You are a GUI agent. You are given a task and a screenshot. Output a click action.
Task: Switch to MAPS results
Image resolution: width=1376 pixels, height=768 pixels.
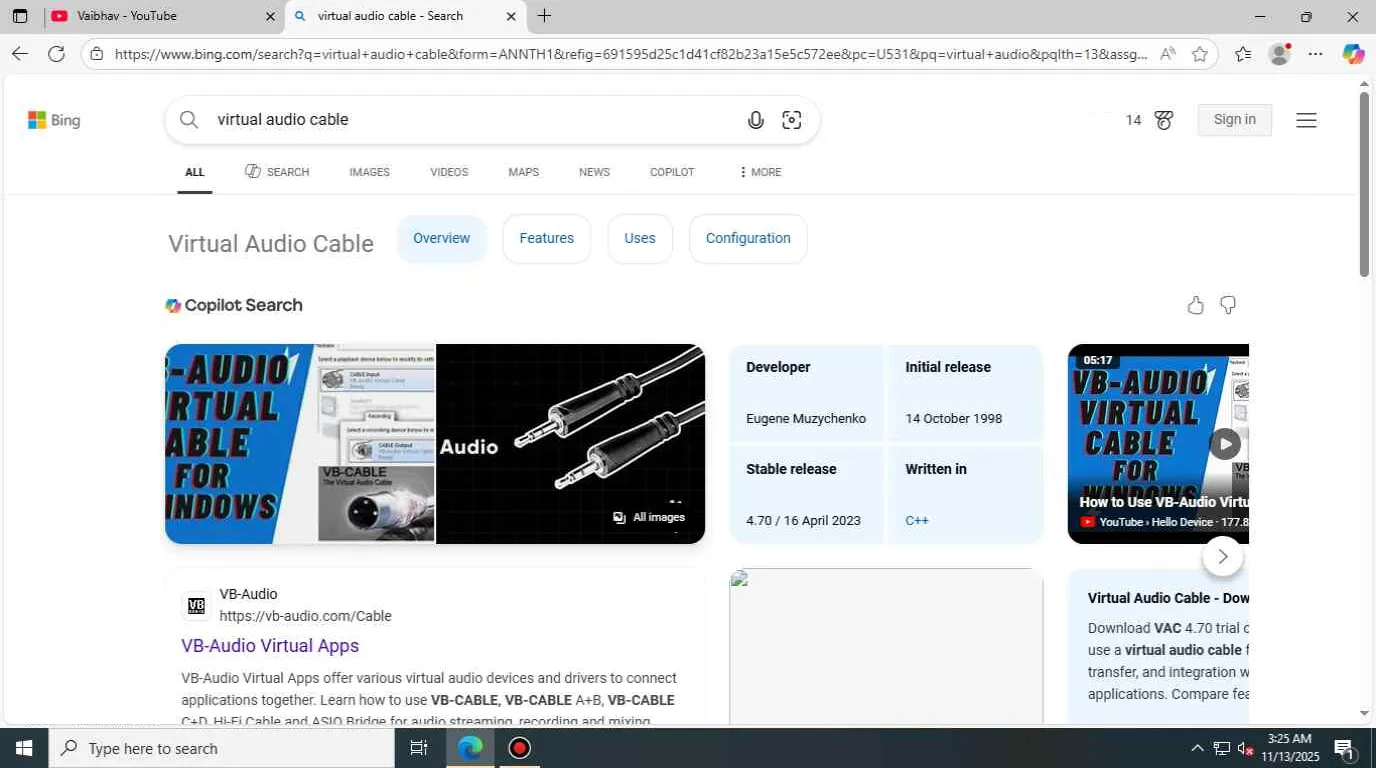[523, 172]
